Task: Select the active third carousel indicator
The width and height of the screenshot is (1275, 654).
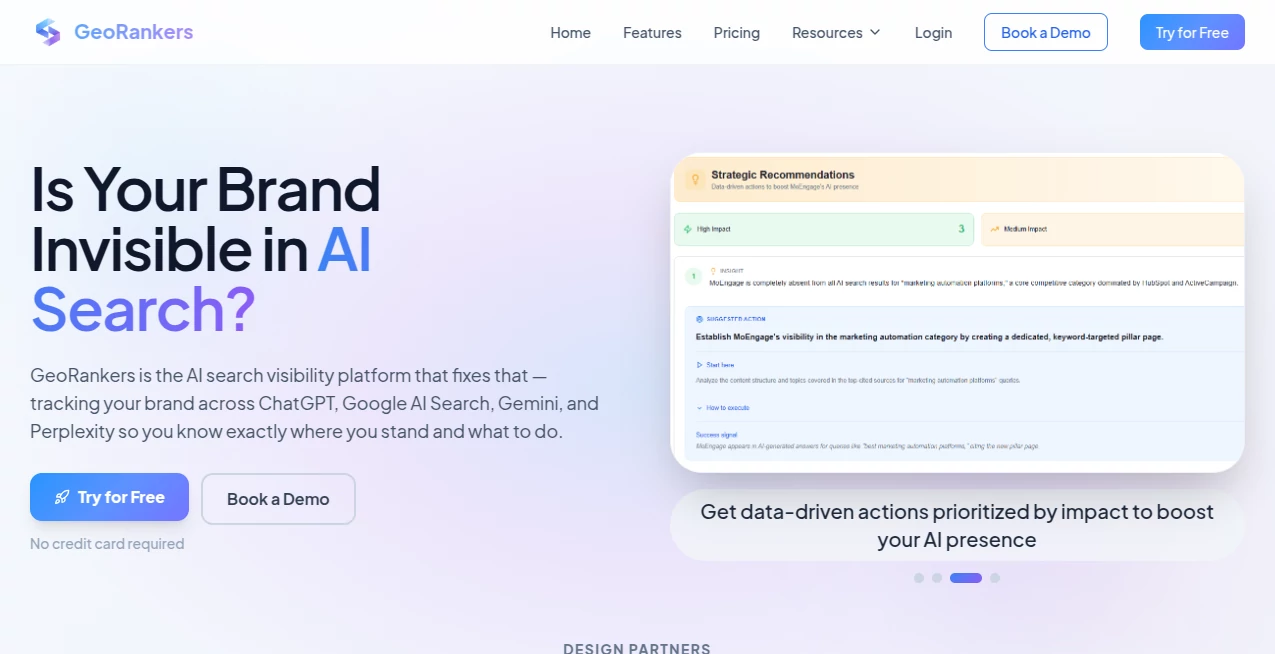Action: coord(966,578)
